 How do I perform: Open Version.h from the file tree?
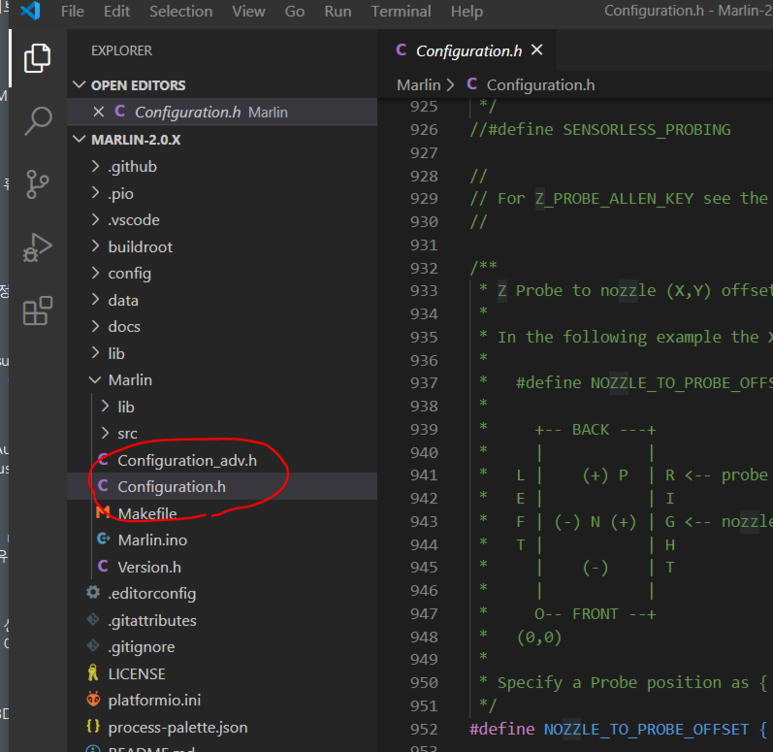coord(149,567)
